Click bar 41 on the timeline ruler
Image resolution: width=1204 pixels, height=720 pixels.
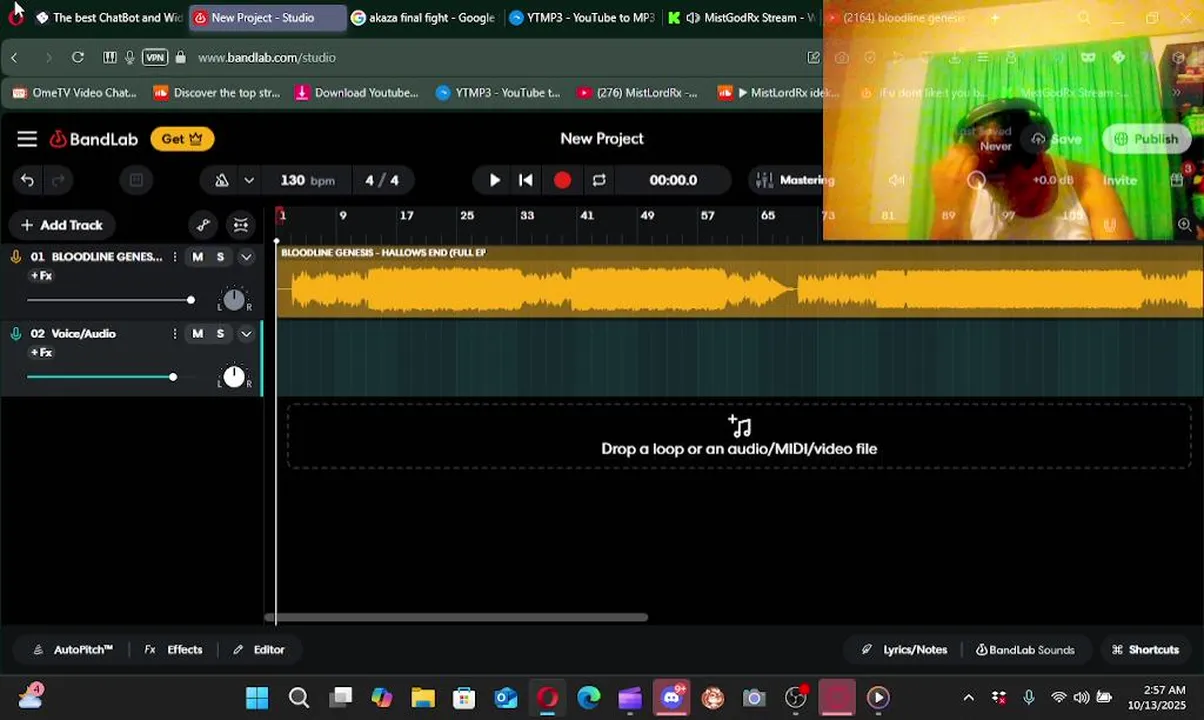(587, 216)
